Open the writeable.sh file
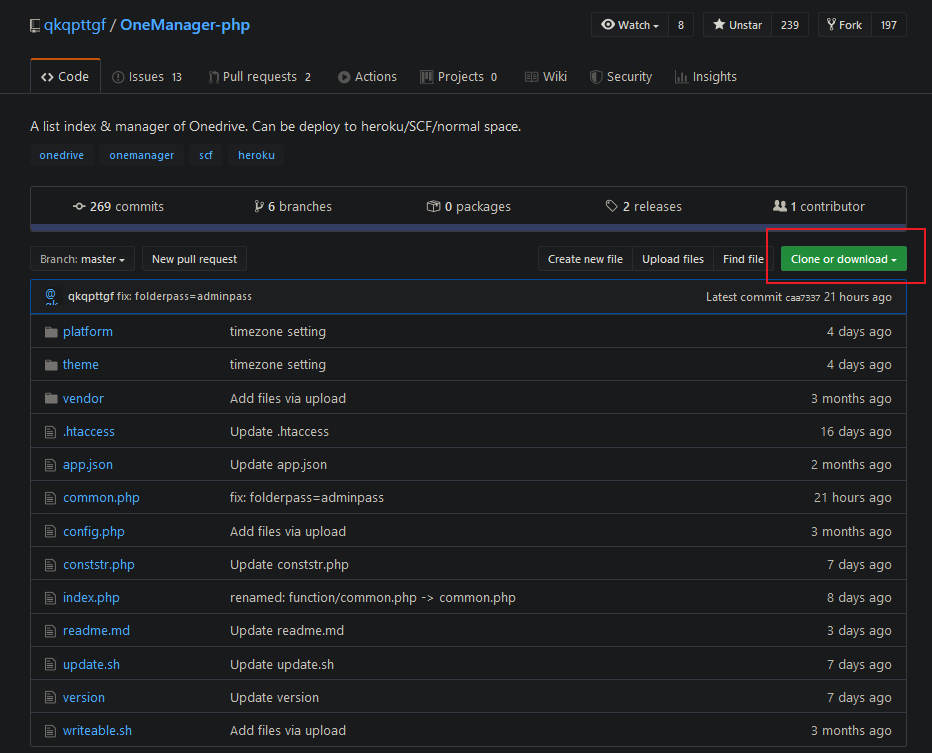Viewport: 932px width, 753px height. pyautogui.click(x=97, y=730)
